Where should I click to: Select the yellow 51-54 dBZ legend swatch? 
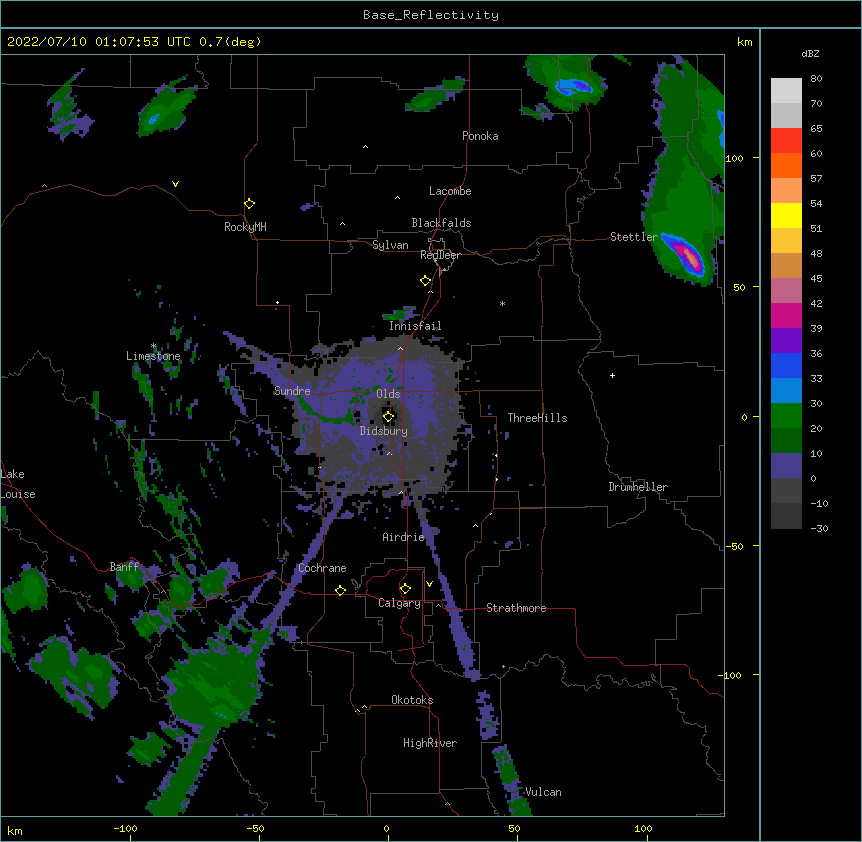coord(786,215)
